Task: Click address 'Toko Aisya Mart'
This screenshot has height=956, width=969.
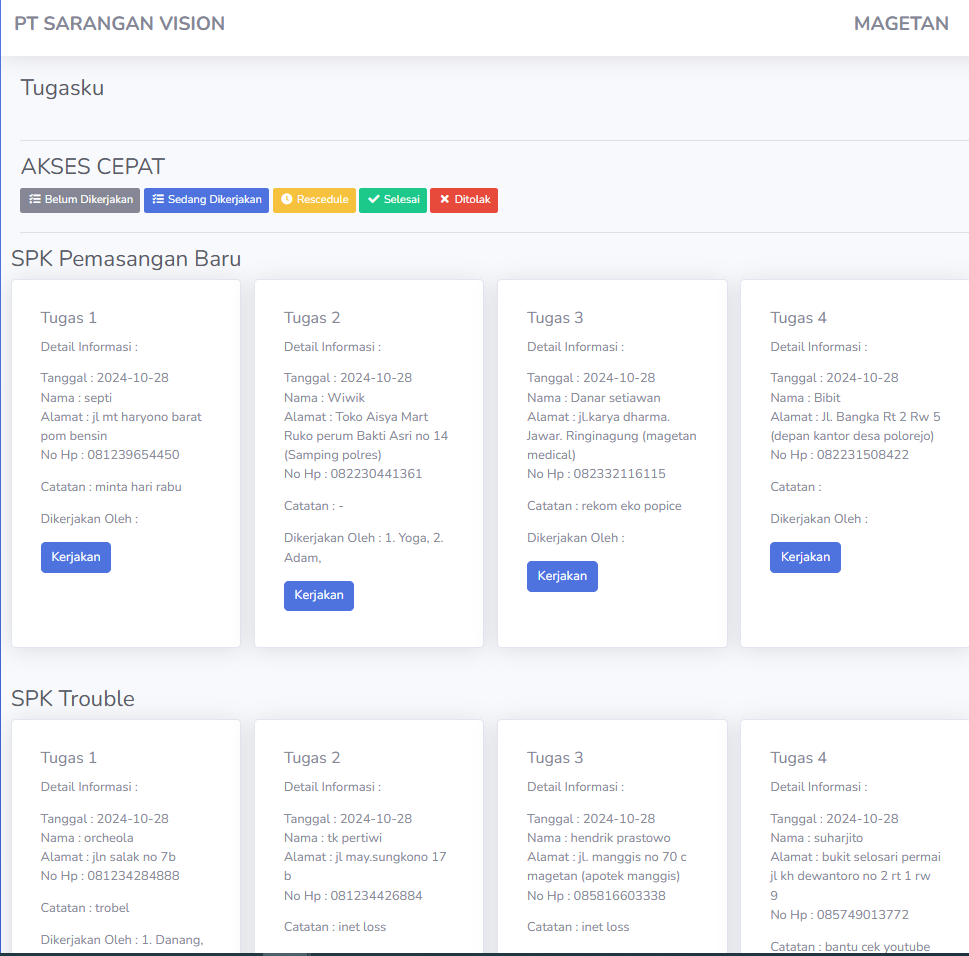Action: 382,417
